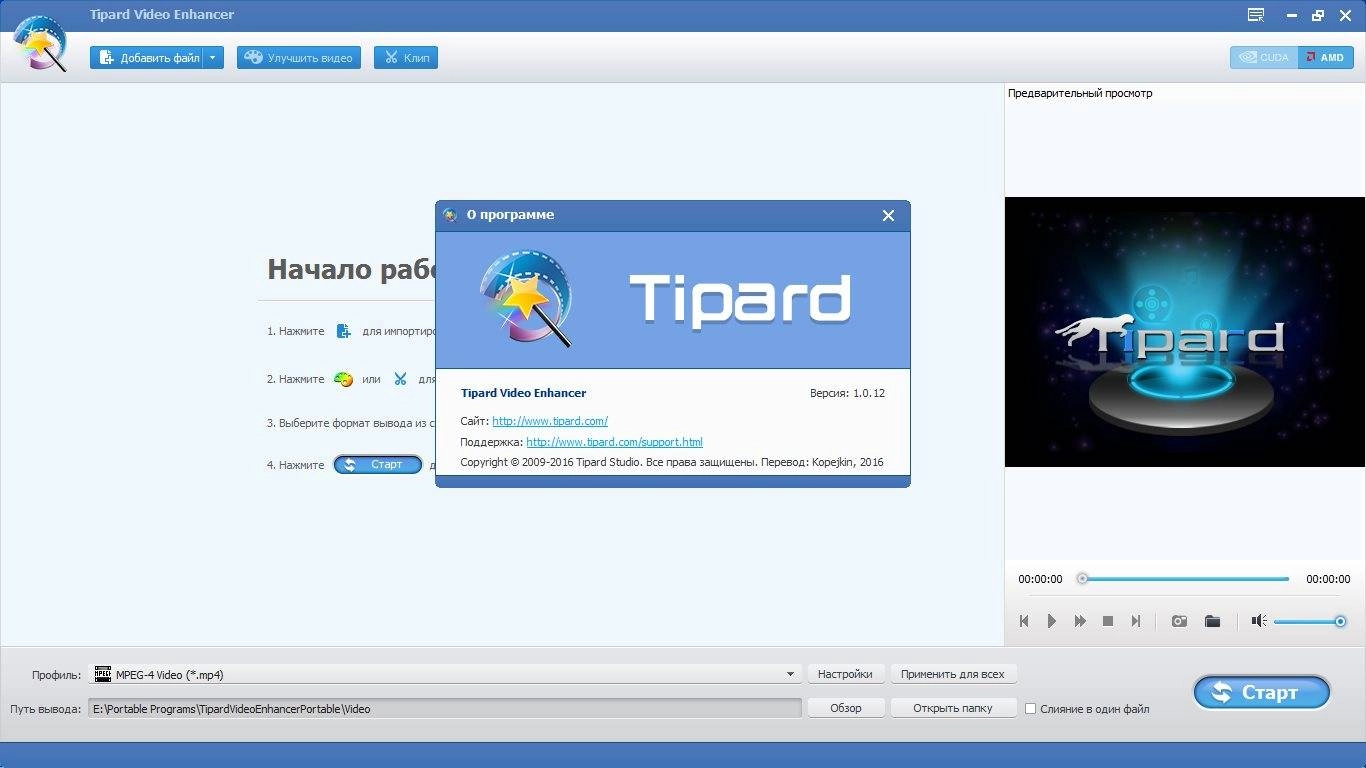Toggle CUDA acceleration
Viewport: 1366px width, 768px height.
tap(1264, 57)
